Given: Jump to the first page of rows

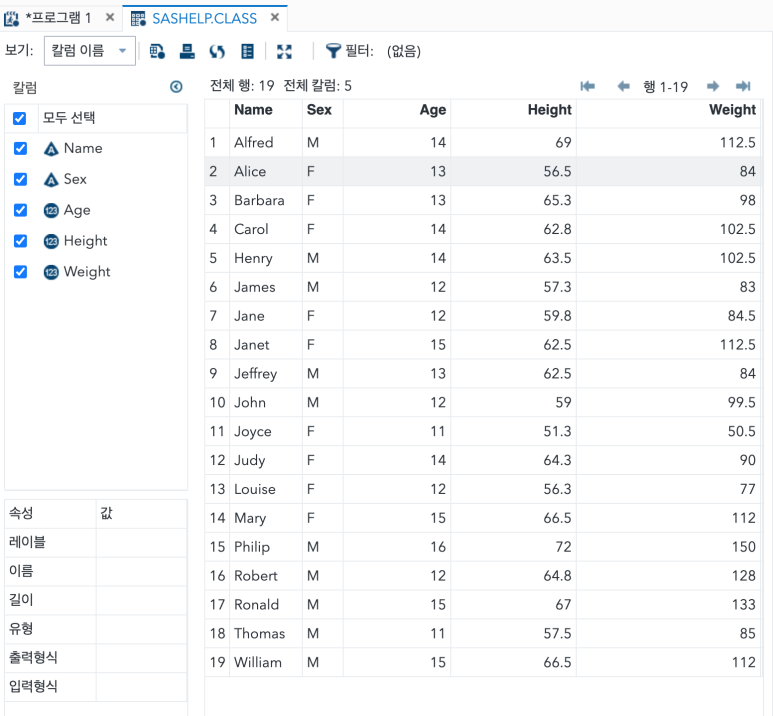Looking at the screenshot, I should pyautogui.click(x=588, y=86).
